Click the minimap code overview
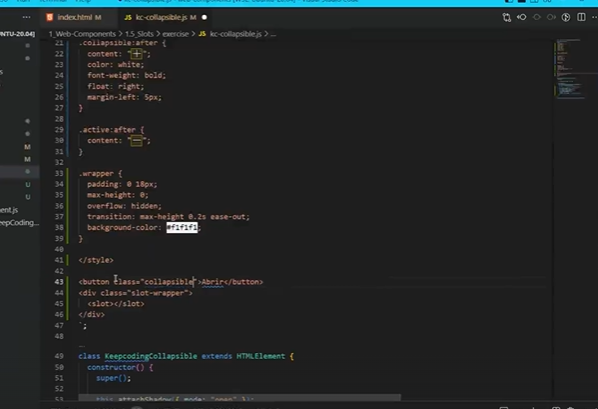The image size is (598, 409). click(570, 69)
